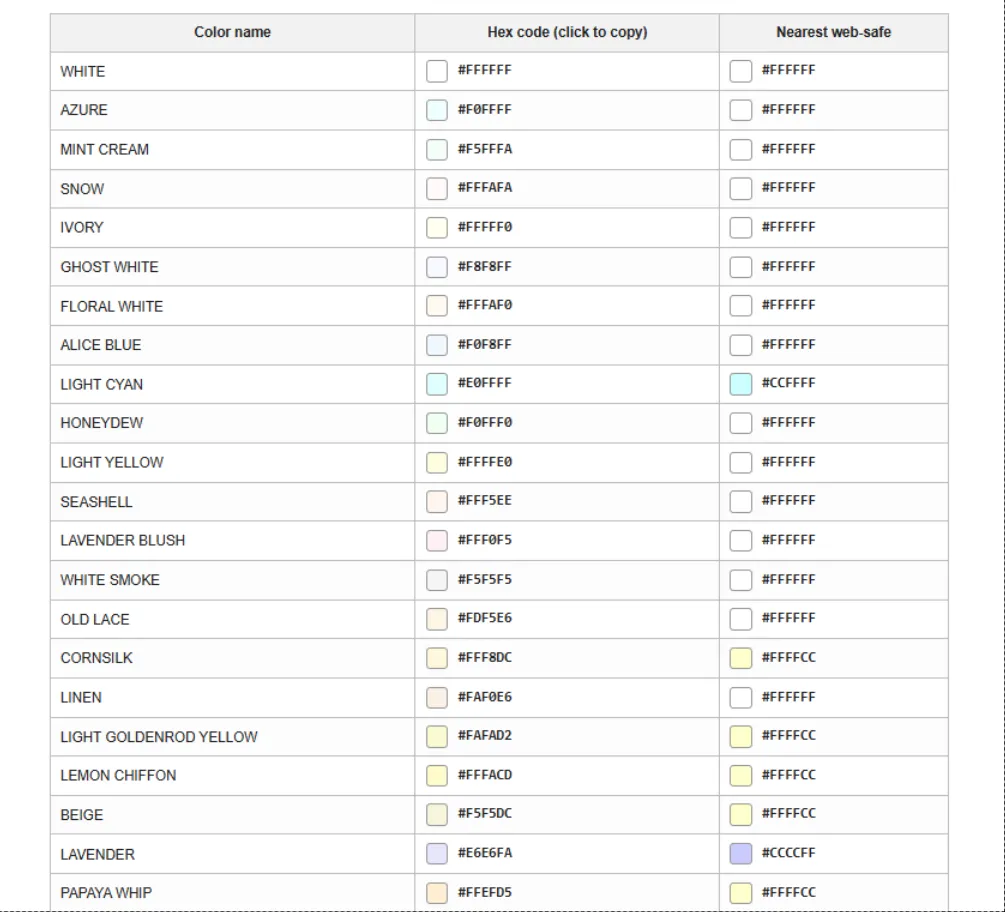Click the #FAF0E6 hex code text
Screen dimensions: 1005x912
click(x=485, y=696)
